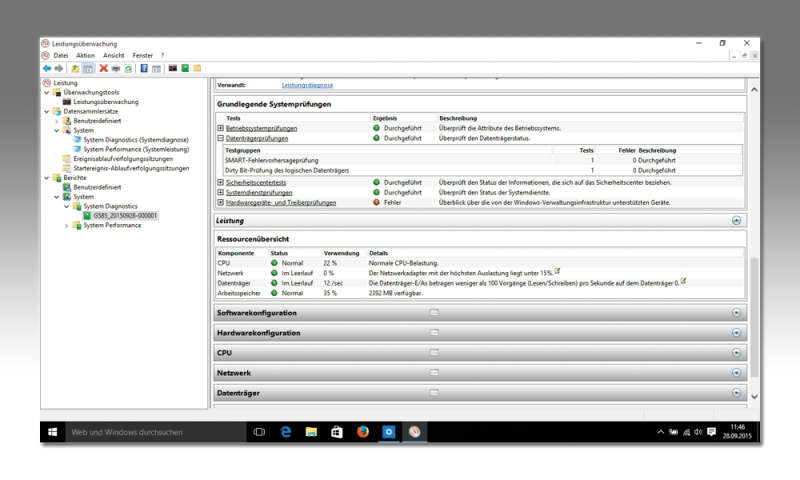The width and height of the screenshot is (800, 480).
Task: Click the Leistungsüberwachung taskbar icon
Action: (415, 432)
